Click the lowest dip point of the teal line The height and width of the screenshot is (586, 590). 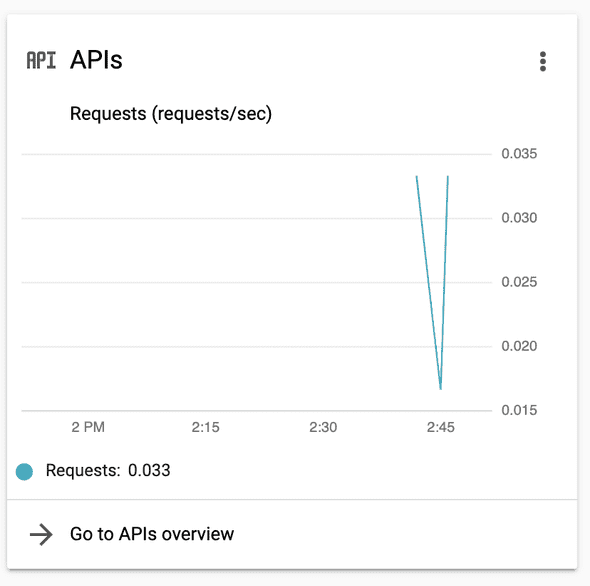tap(441, 388)
